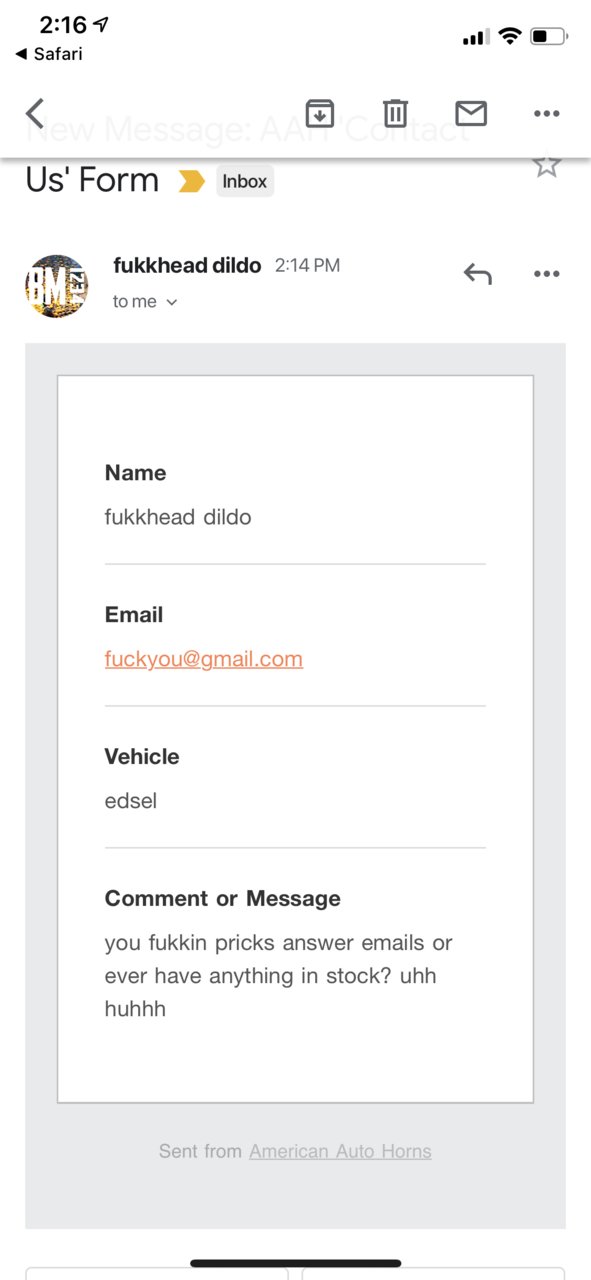Viewport: 591px width, 1280px height.
Task: Star this email conversation
Action: tap(546, 164)
